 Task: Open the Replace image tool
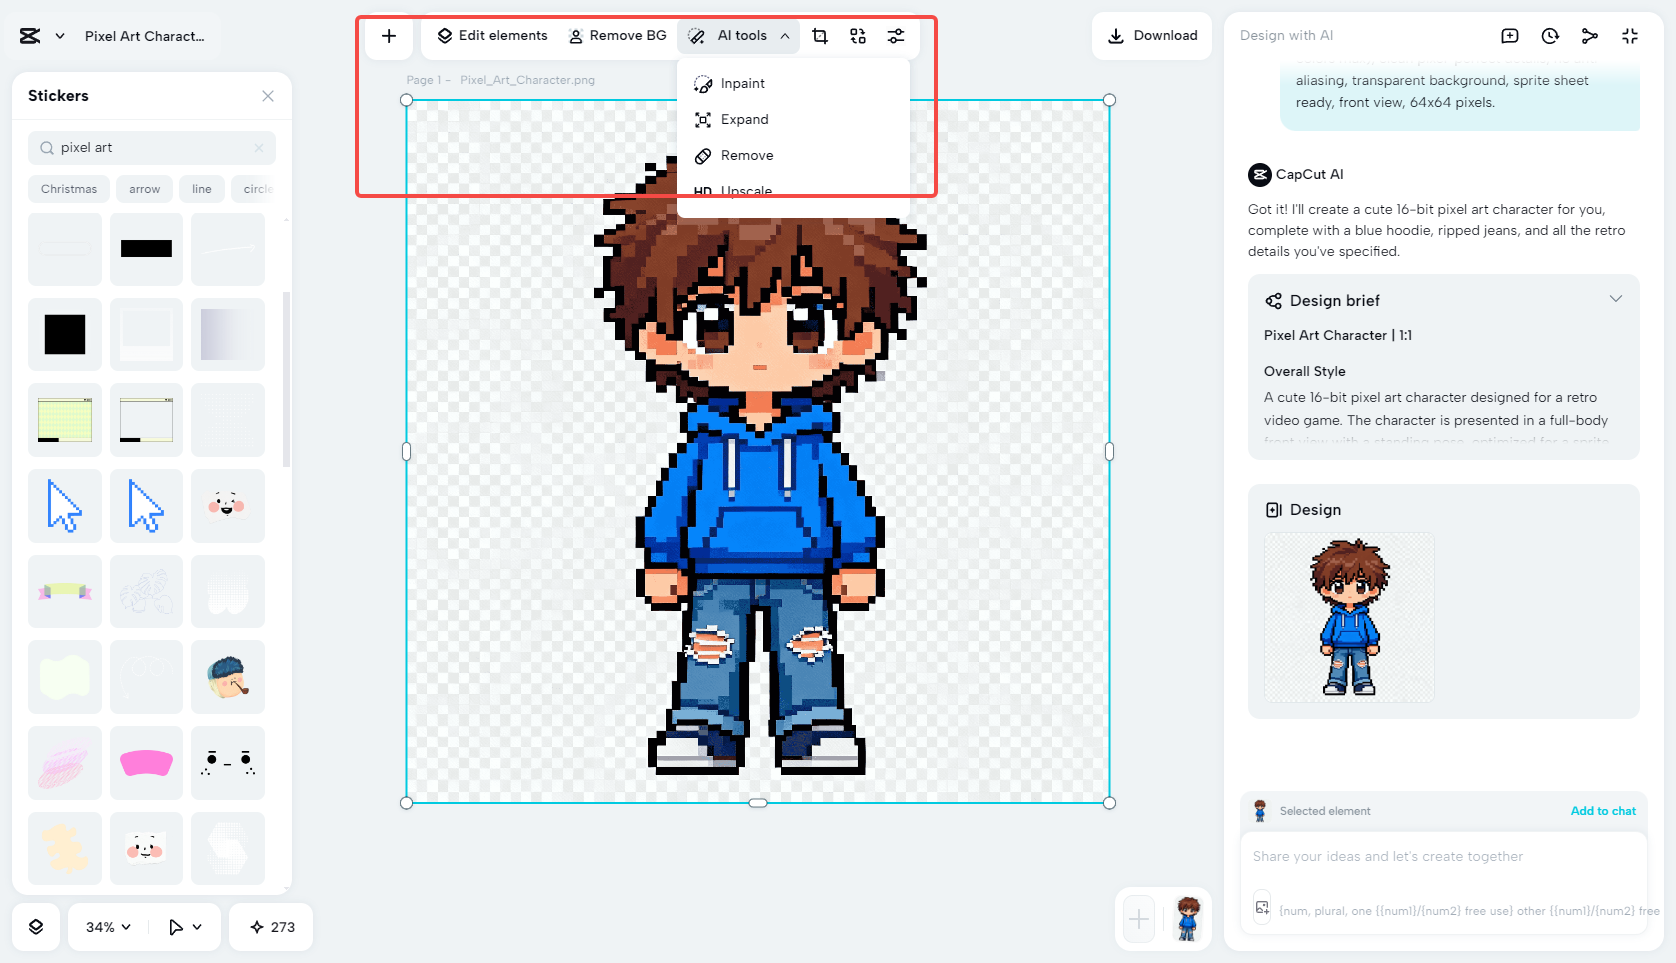[x=858, y=36]
